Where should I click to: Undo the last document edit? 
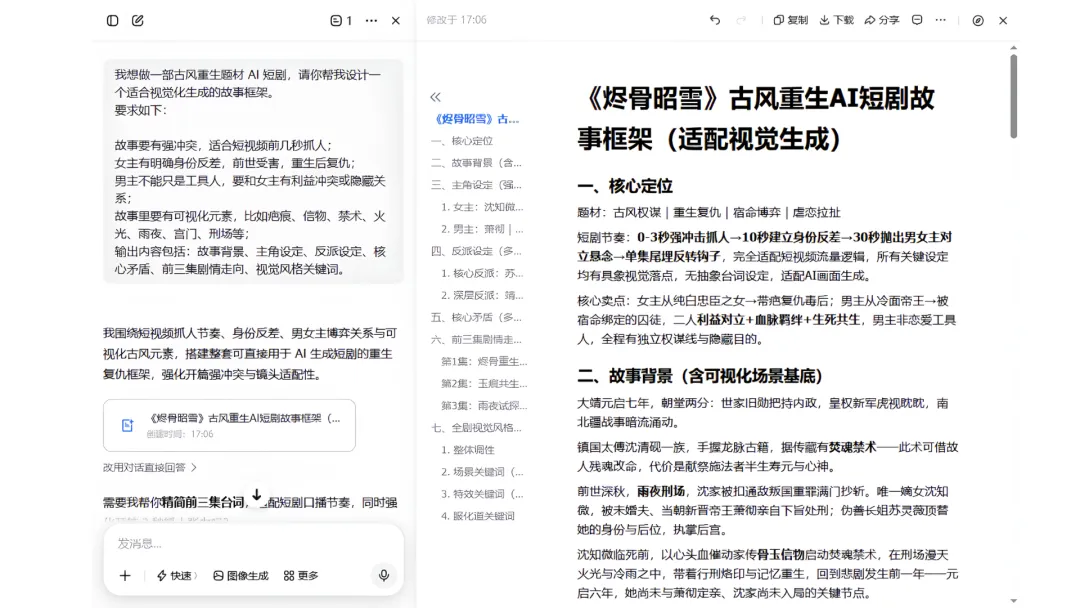click(715, 20)
